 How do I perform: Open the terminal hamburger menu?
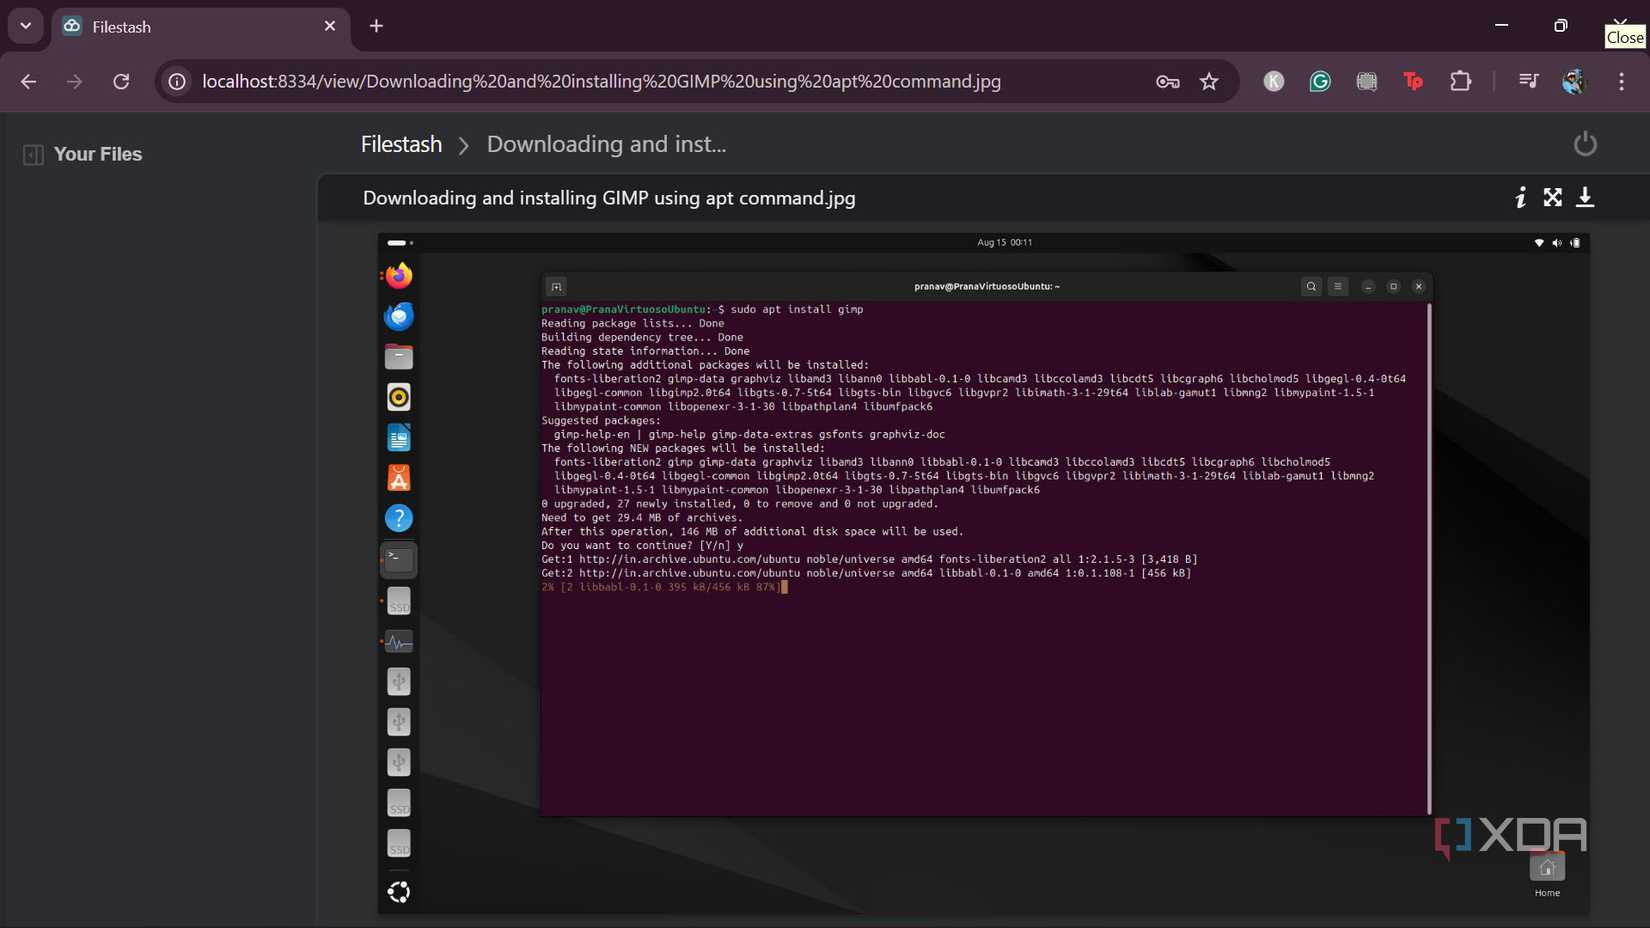pyautogui.click(x=1338, y=286)
